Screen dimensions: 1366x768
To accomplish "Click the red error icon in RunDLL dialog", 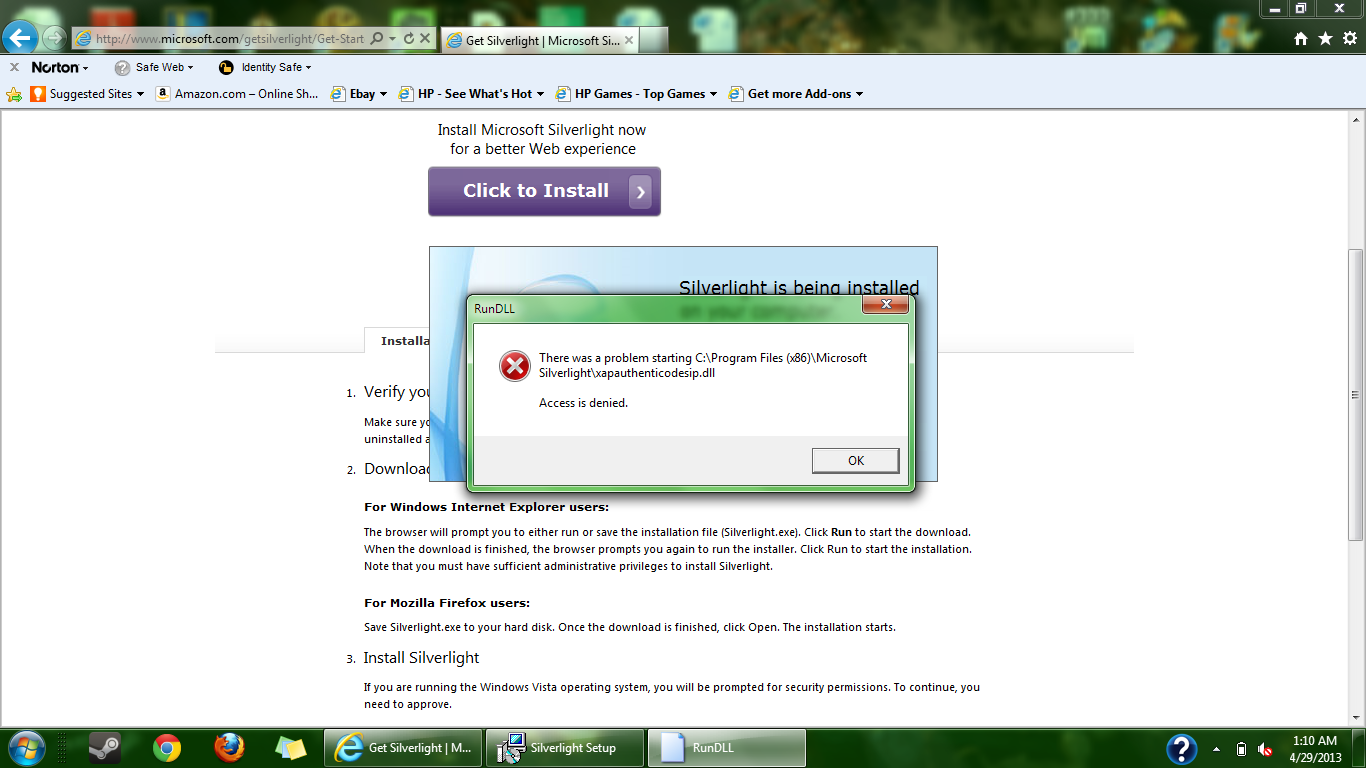I will [x=515, y=366].
